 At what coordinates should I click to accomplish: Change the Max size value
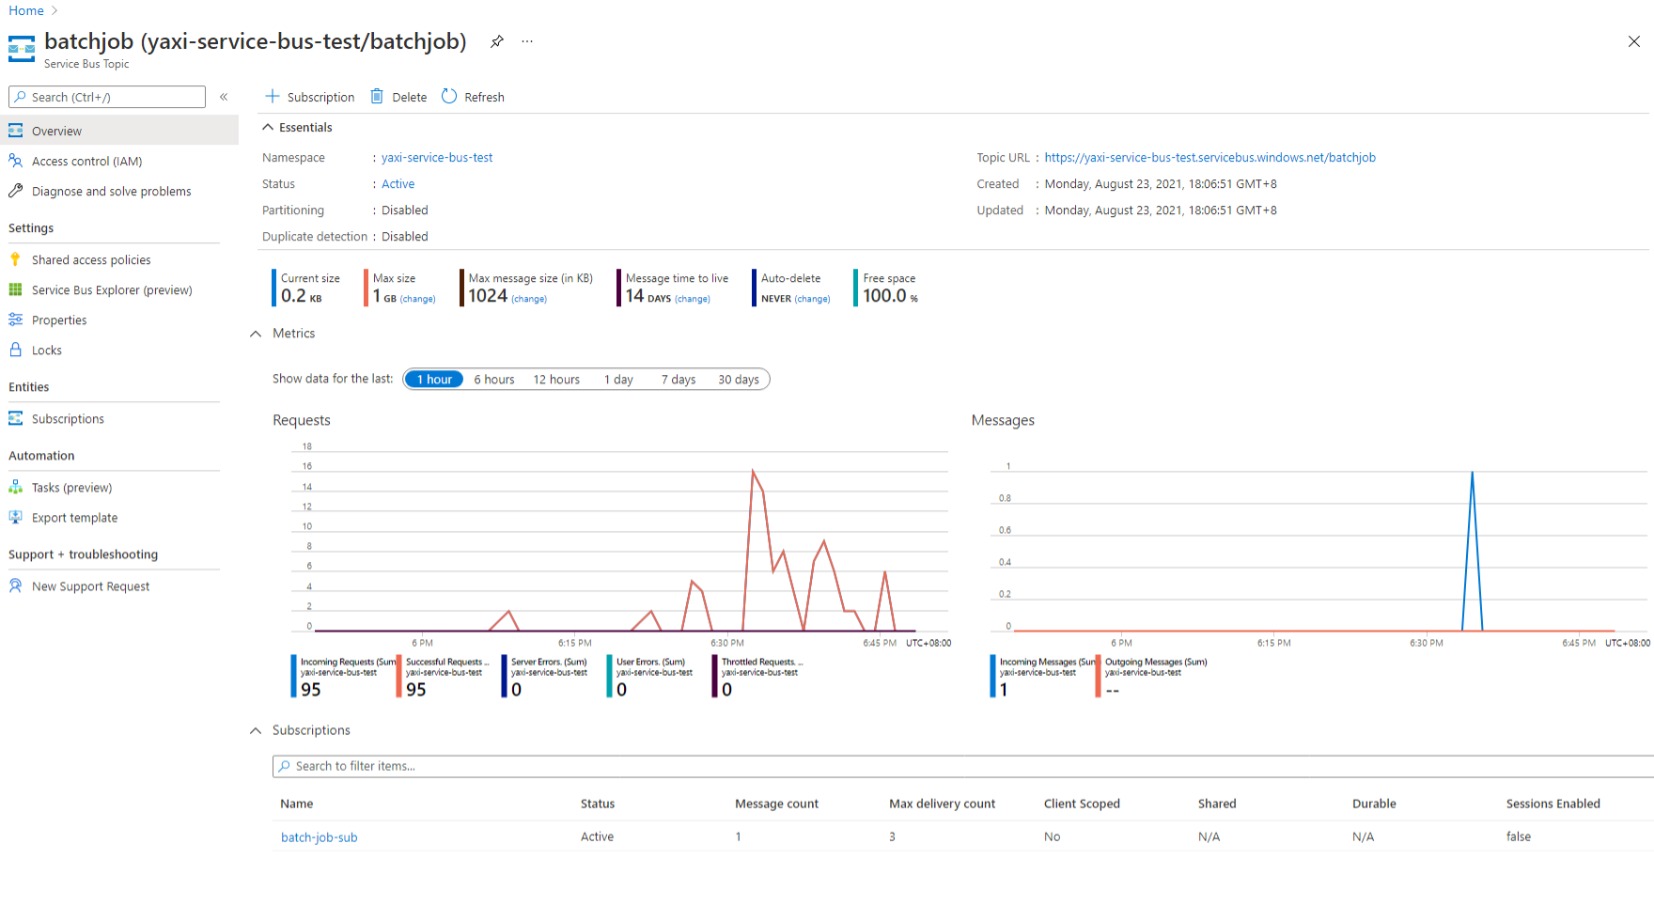coord(418,299)
